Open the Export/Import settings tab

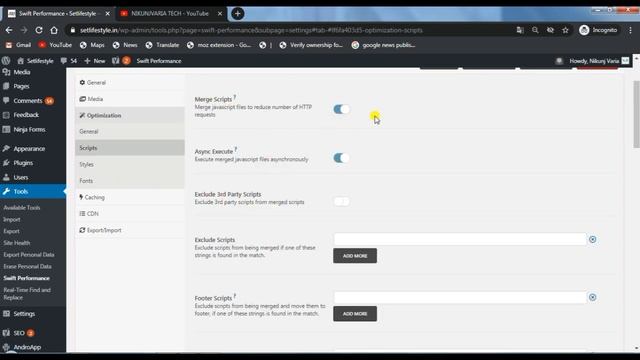(130, 230)
